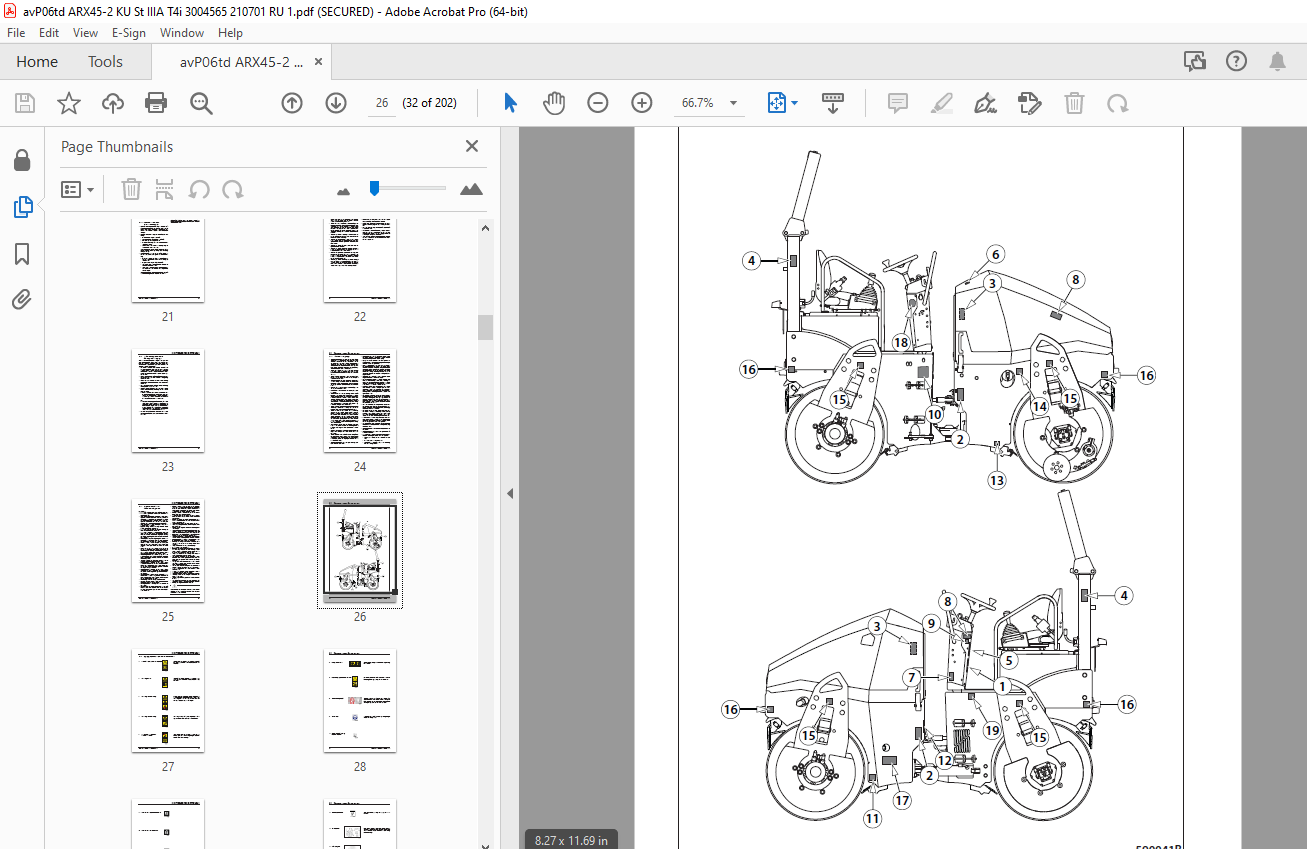Viewport: 1307px width, 849px height.
Task: Go to the previous page with the up arrow
Action: (x=291, y=103)
